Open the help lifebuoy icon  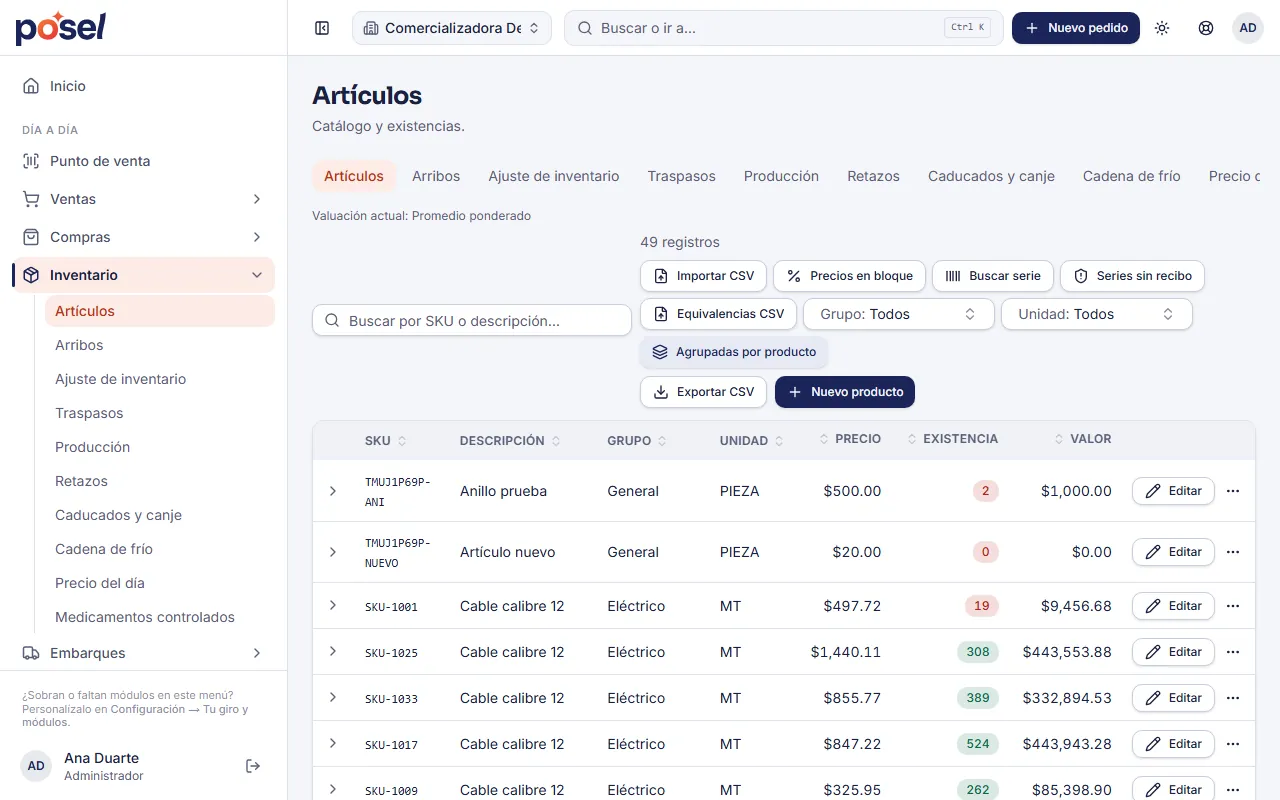[1206, 28]
